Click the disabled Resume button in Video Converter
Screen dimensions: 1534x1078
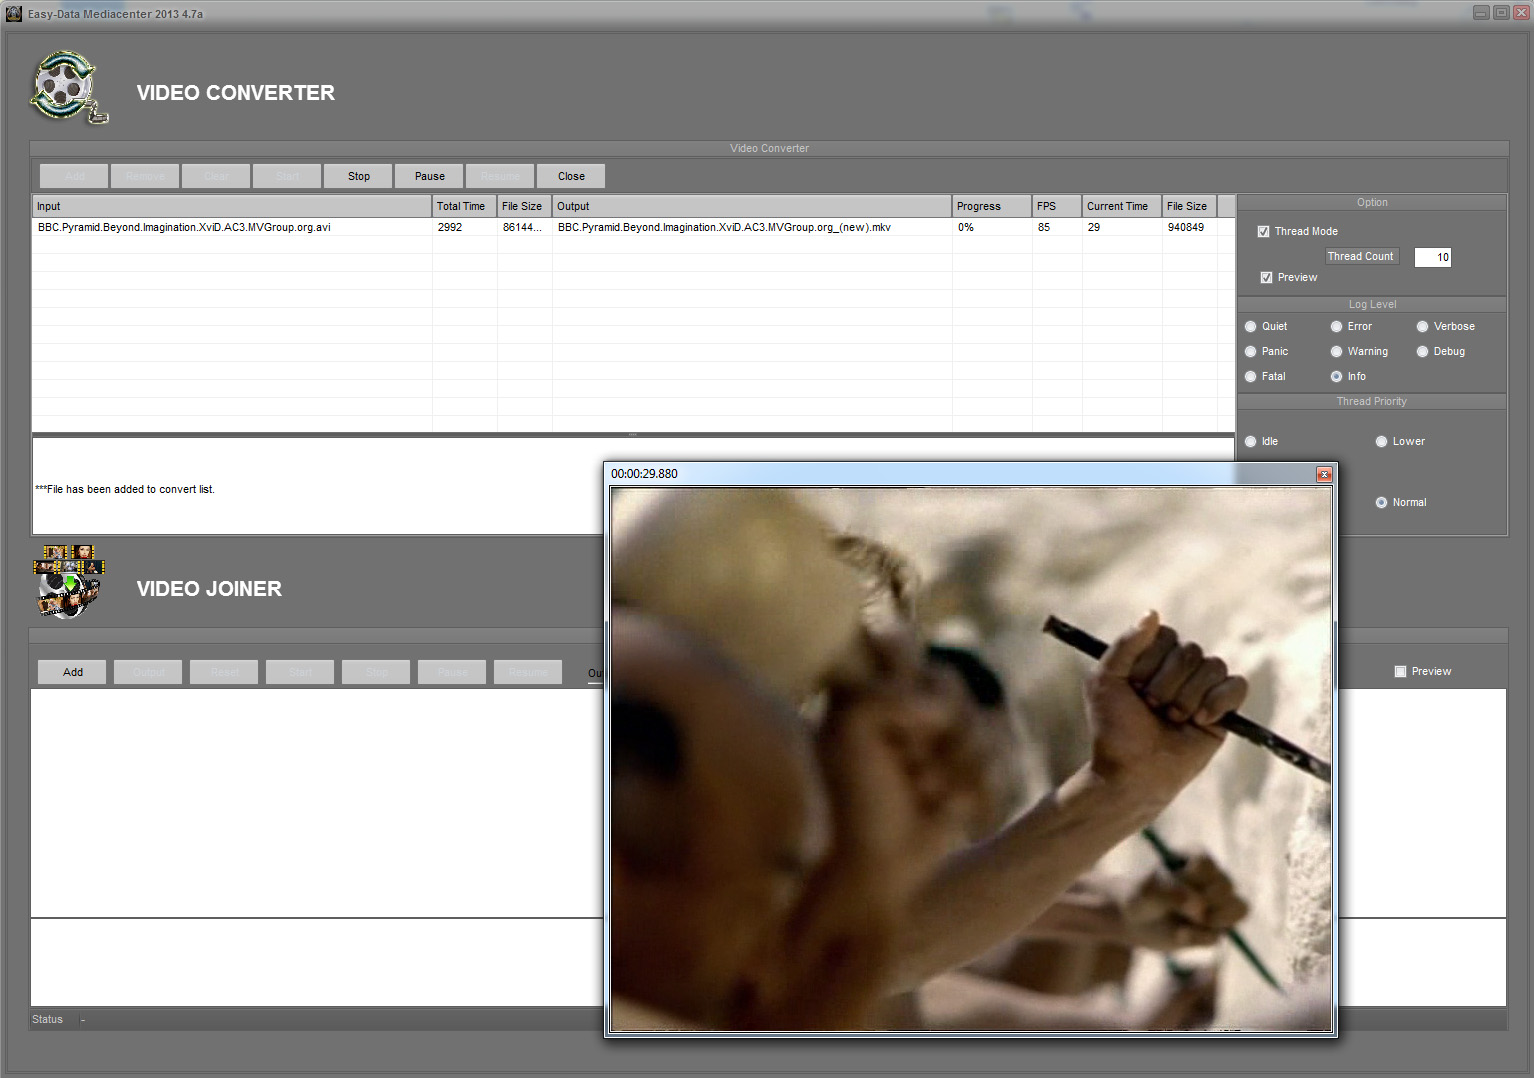[x=500, y=176]
